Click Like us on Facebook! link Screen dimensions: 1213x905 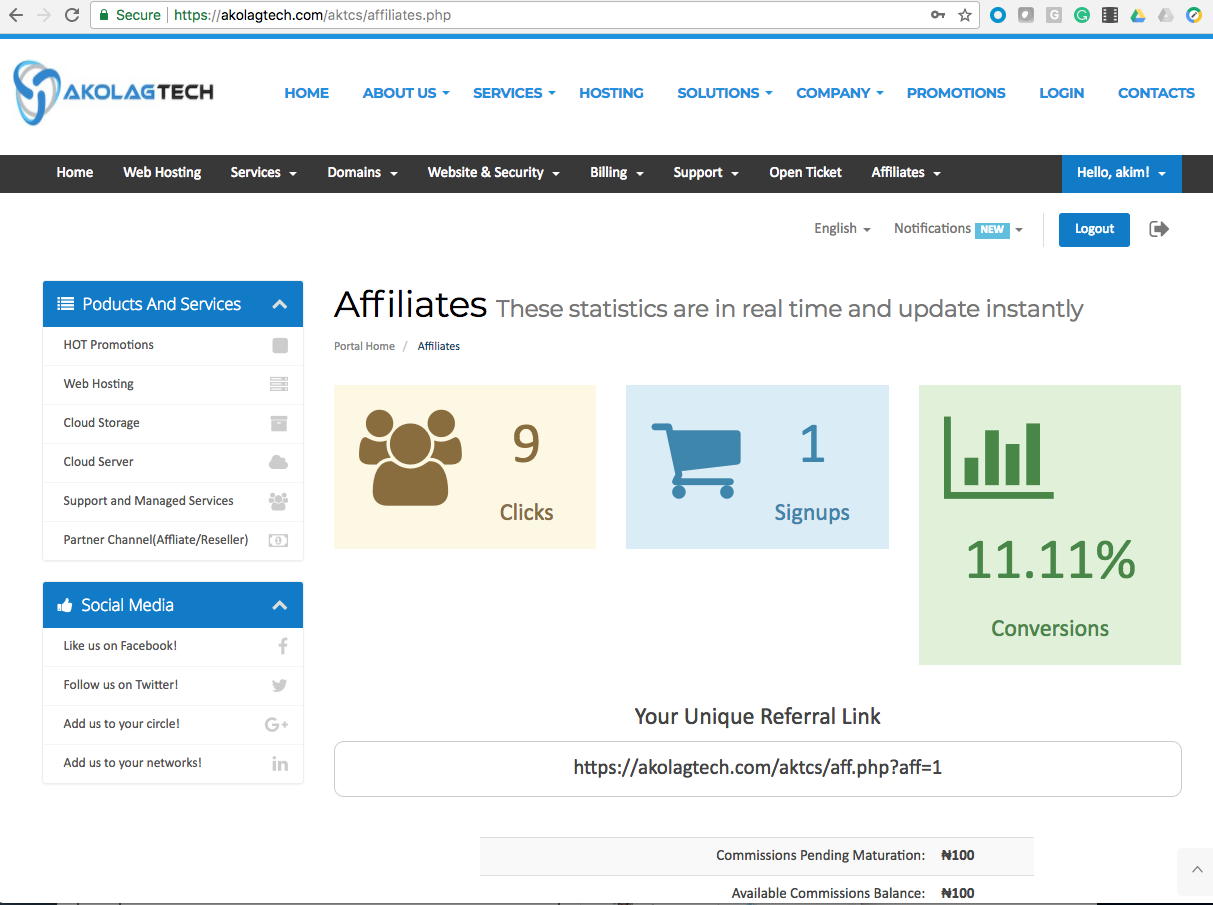click(120, 646)
